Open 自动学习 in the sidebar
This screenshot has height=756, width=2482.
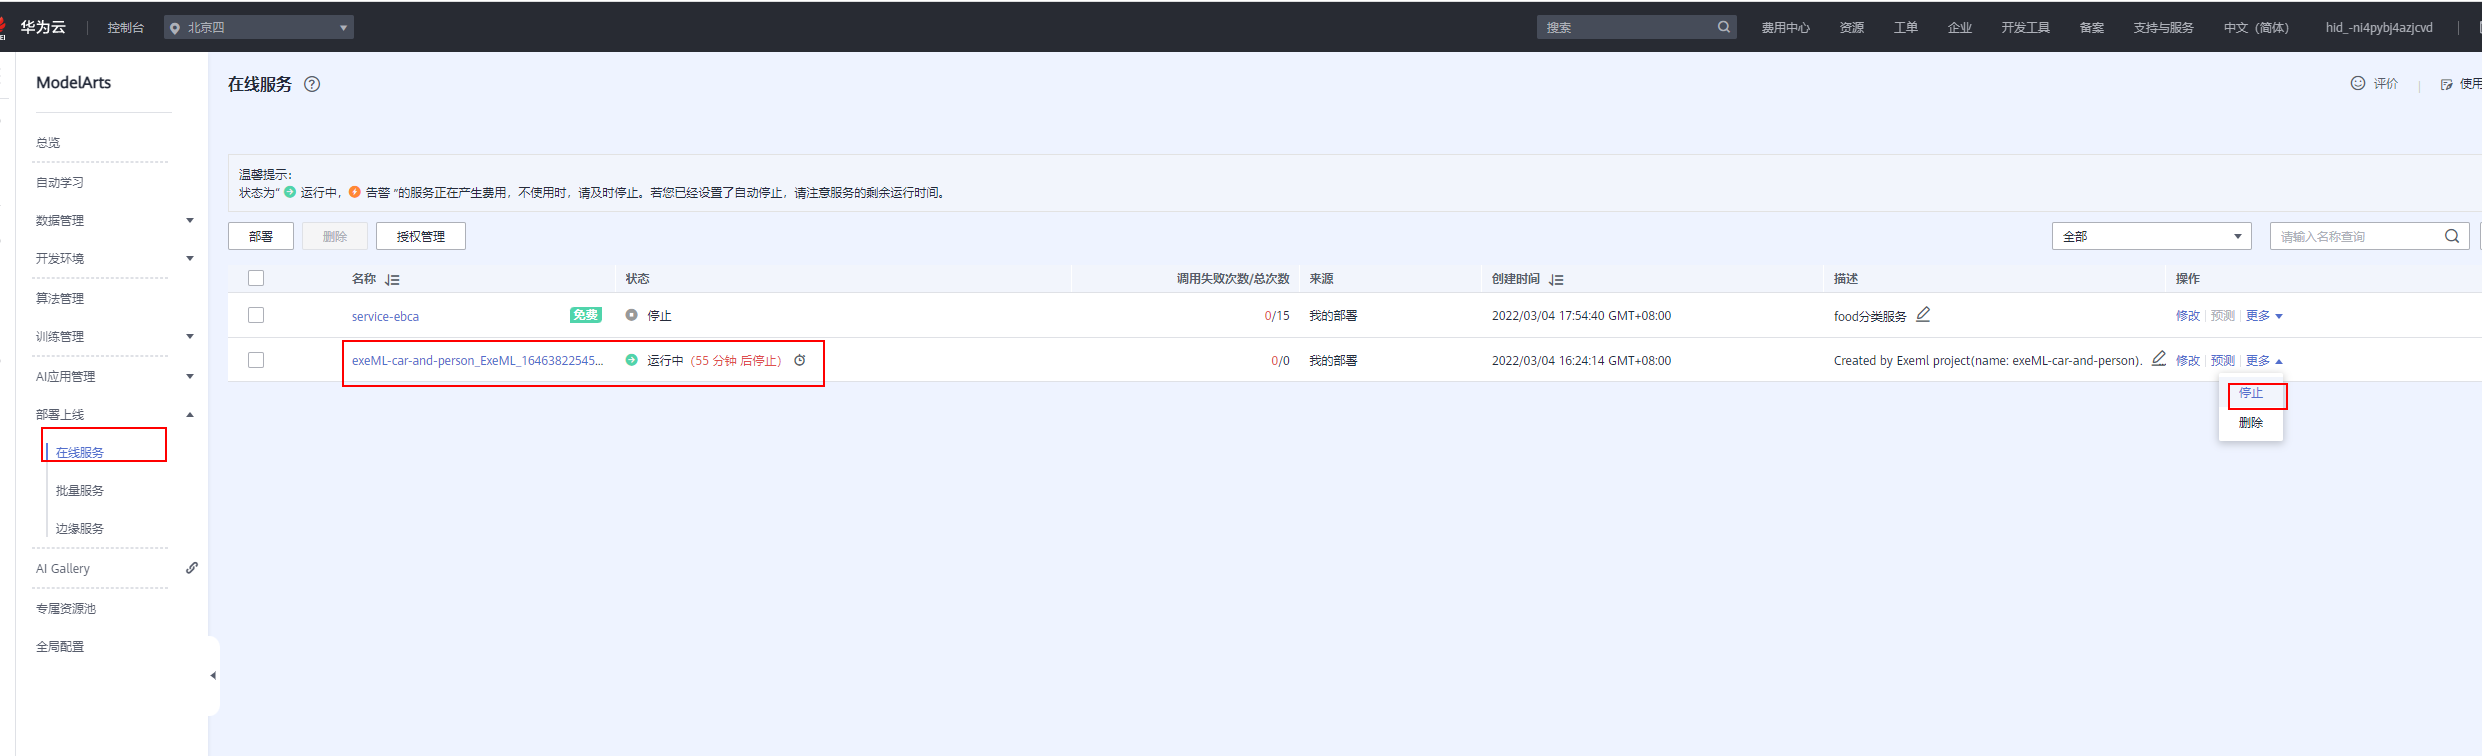60,182
